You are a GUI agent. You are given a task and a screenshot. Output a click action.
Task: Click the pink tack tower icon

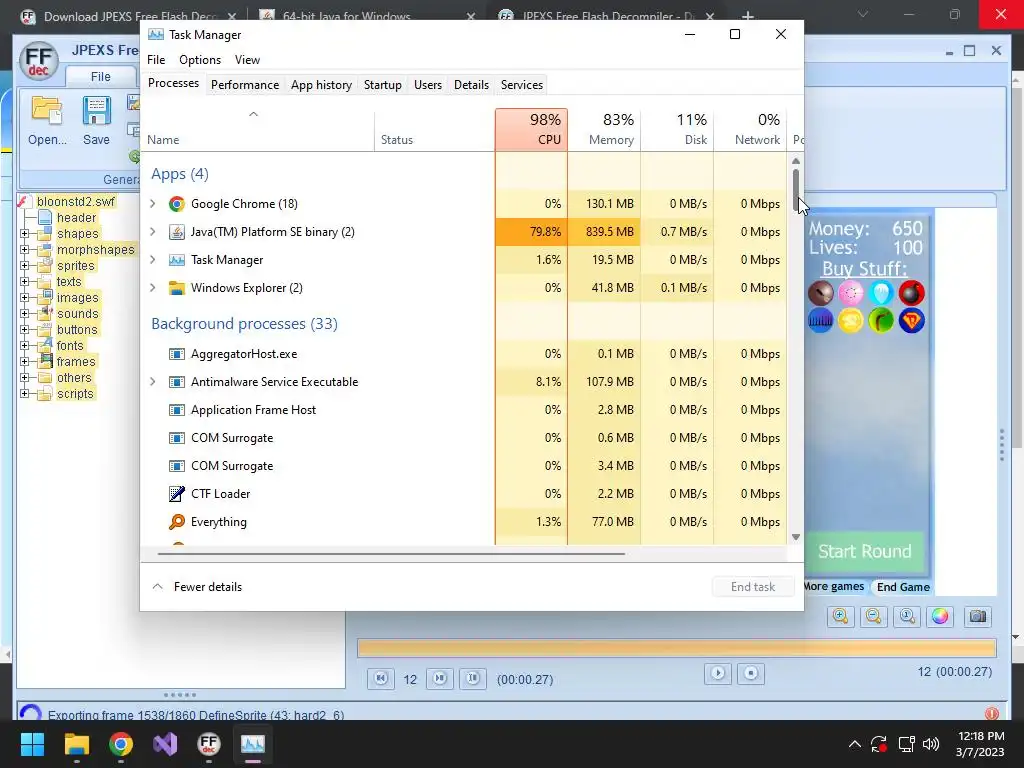pos(851,293)
